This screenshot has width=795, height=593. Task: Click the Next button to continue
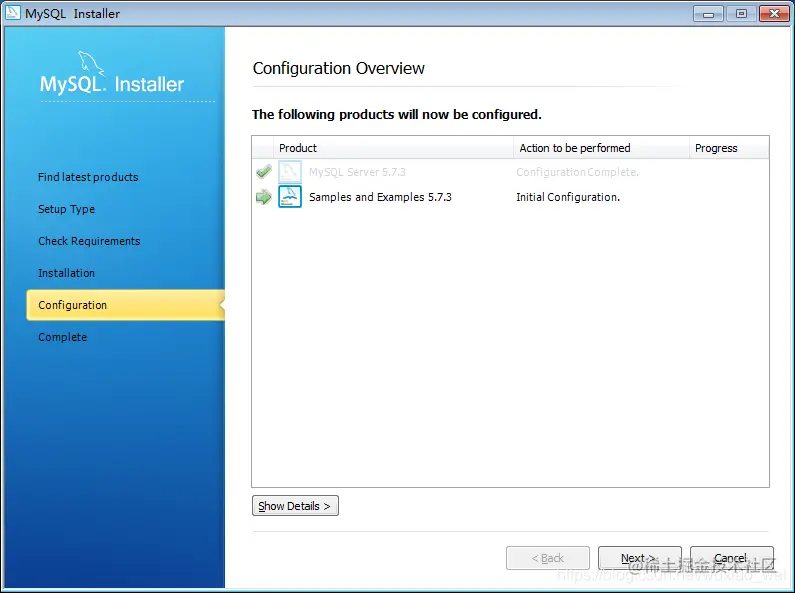click(x=639, y=558)
